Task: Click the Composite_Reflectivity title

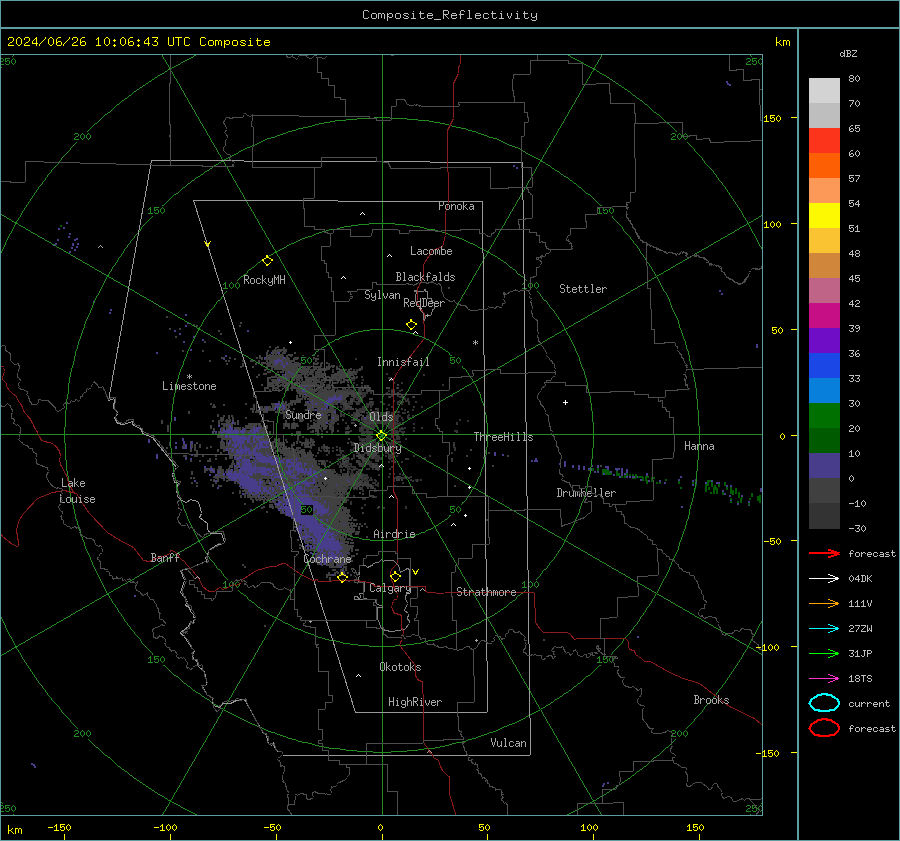Action: pyautogui.click(x=450, y=15)
